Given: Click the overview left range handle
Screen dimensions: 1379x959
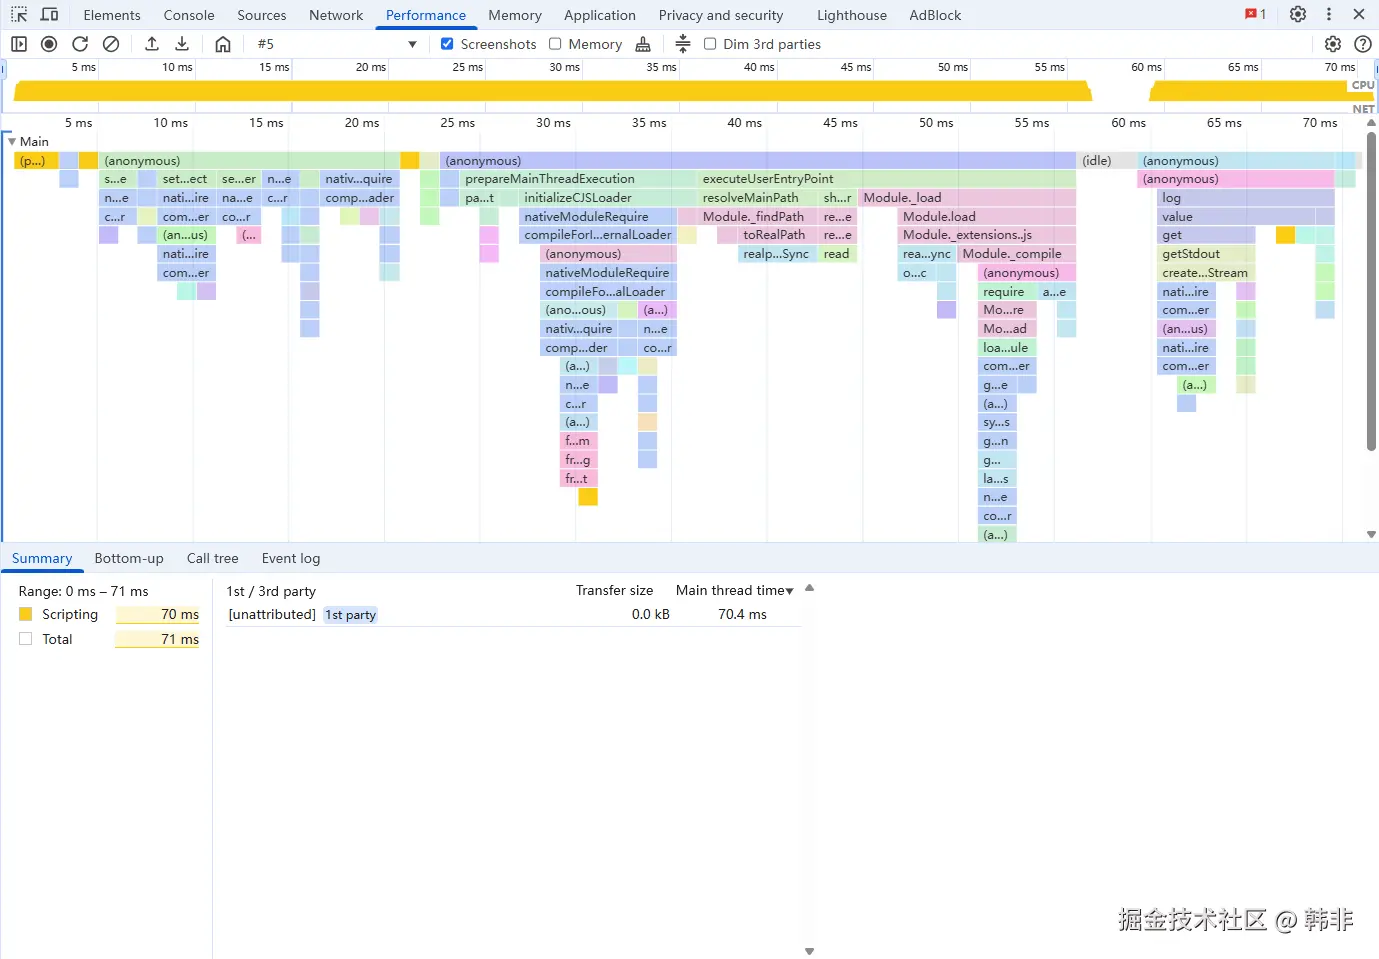Looking at the screenshot, I should click(4, 69).
